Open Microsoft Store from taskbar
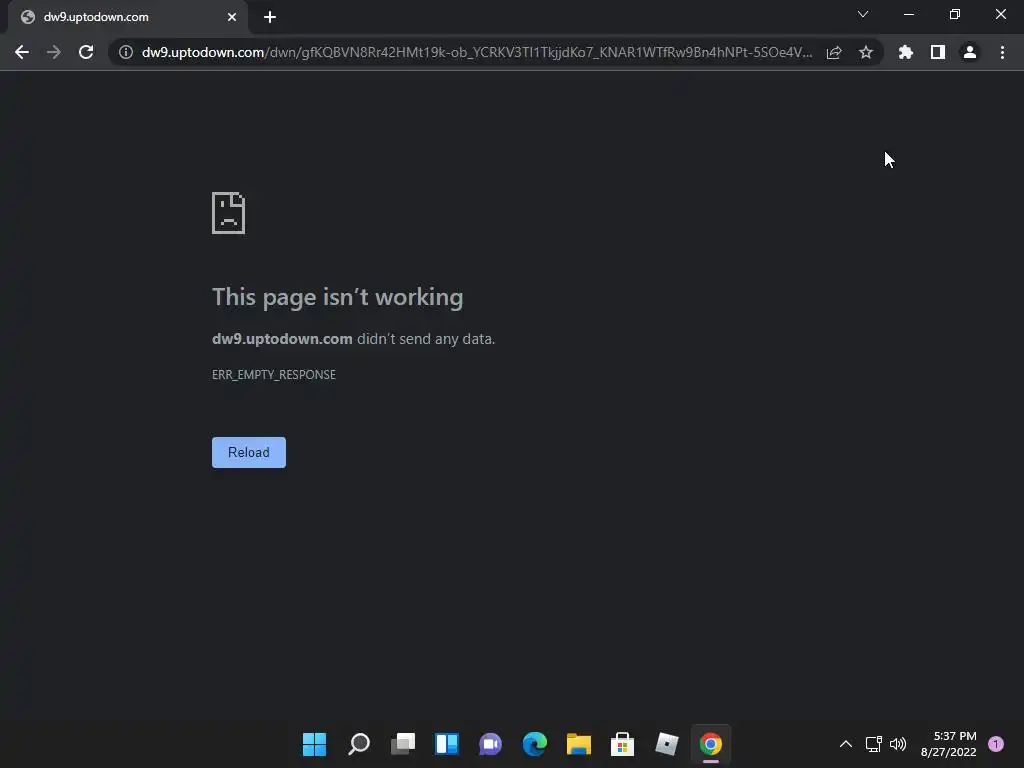 click(622, 744)
